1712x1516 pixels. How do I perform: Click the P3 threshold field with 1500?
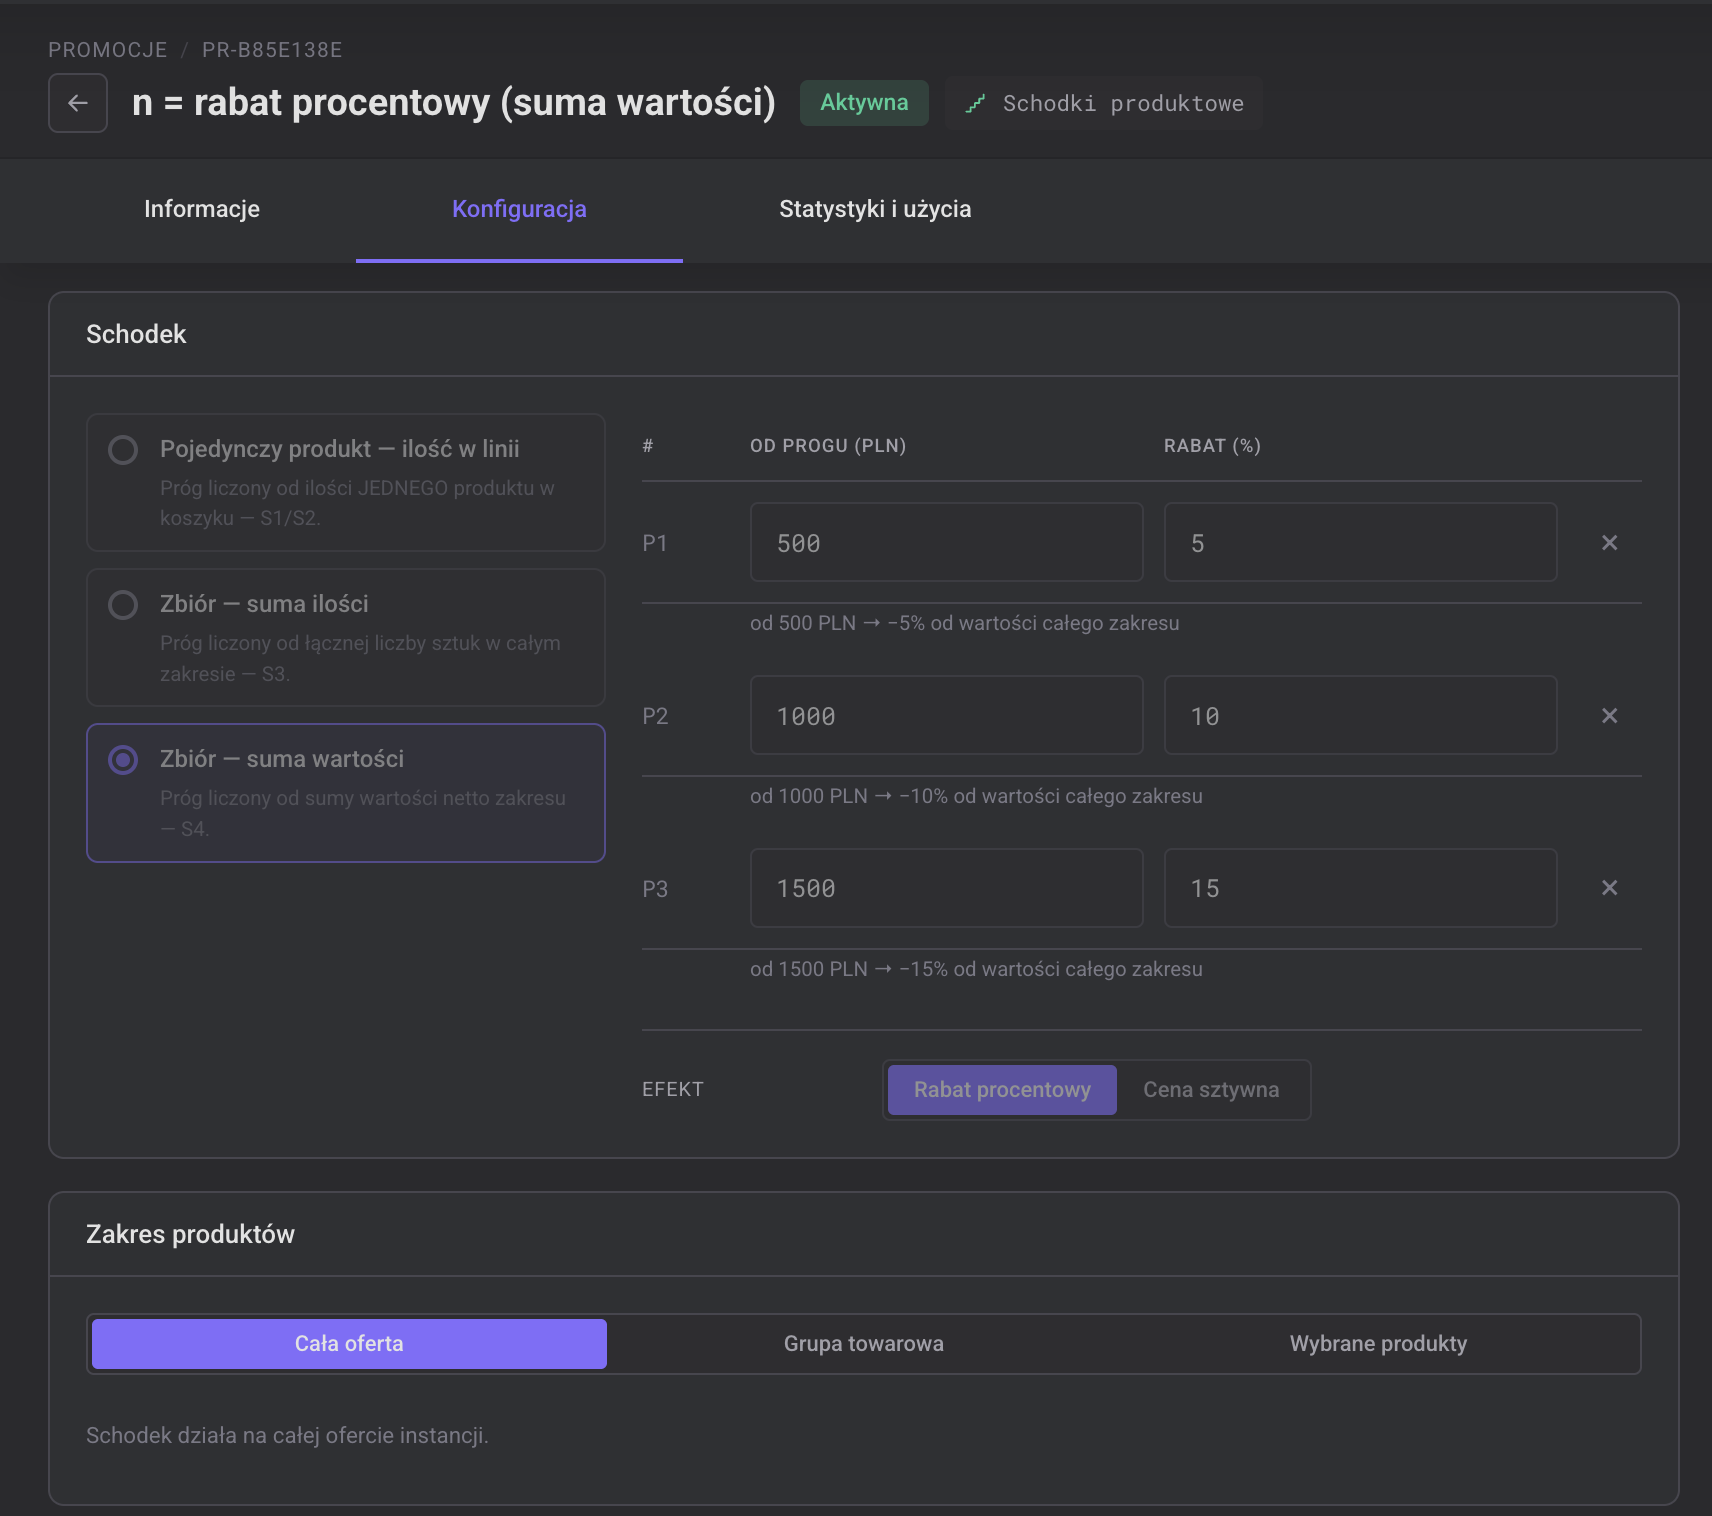pos(946,887)
